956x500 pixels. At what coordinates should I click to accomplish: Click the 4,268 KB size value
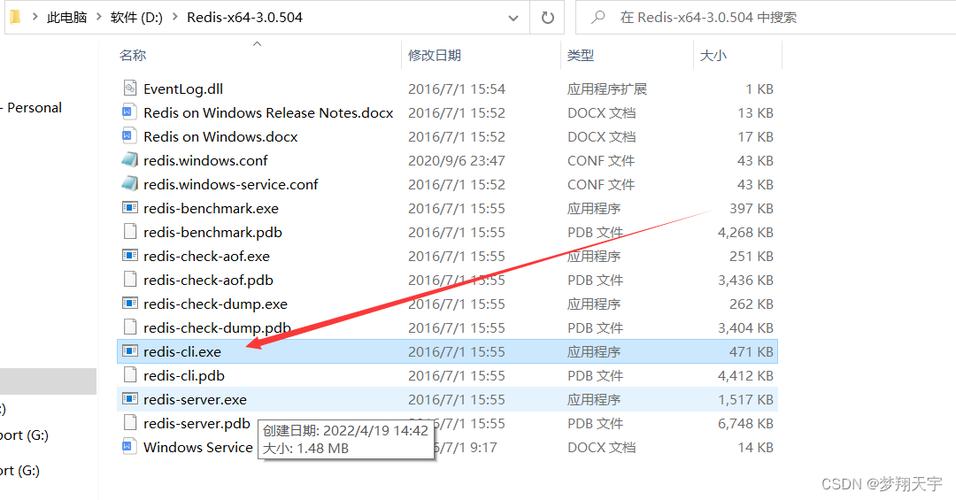pos(745,232)
